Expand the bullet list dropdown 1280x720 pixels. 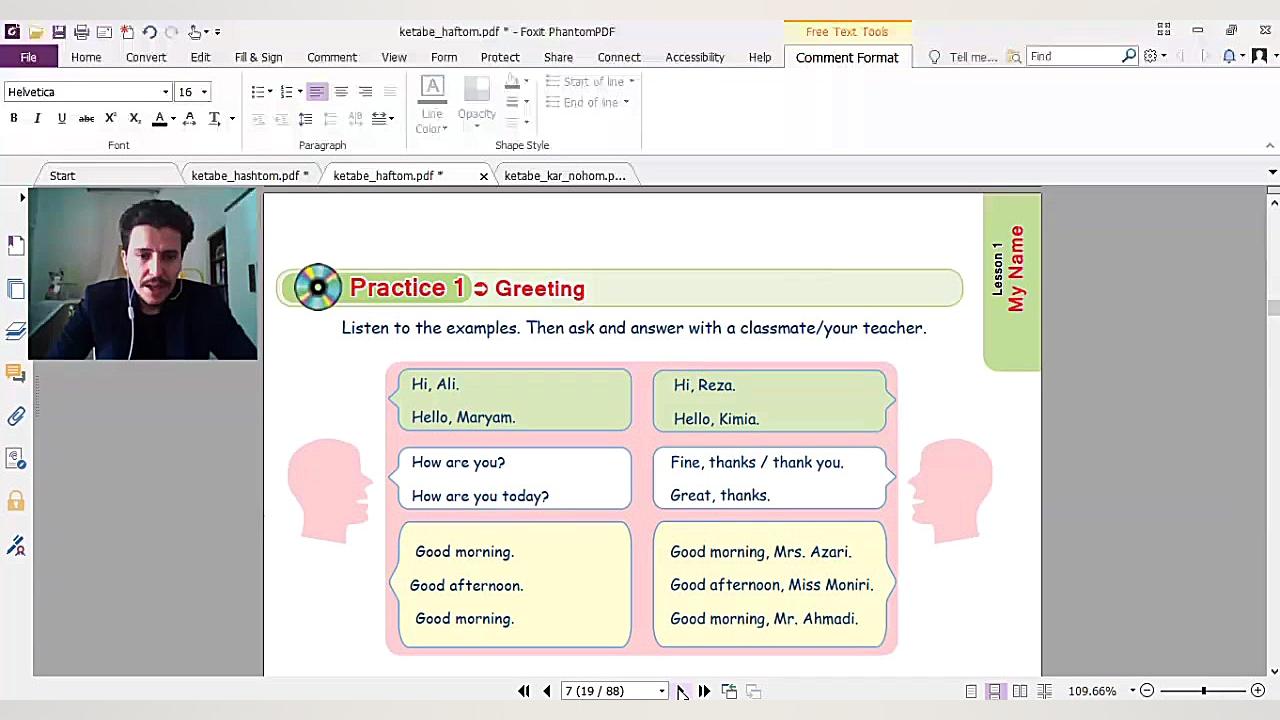point(270,92)
